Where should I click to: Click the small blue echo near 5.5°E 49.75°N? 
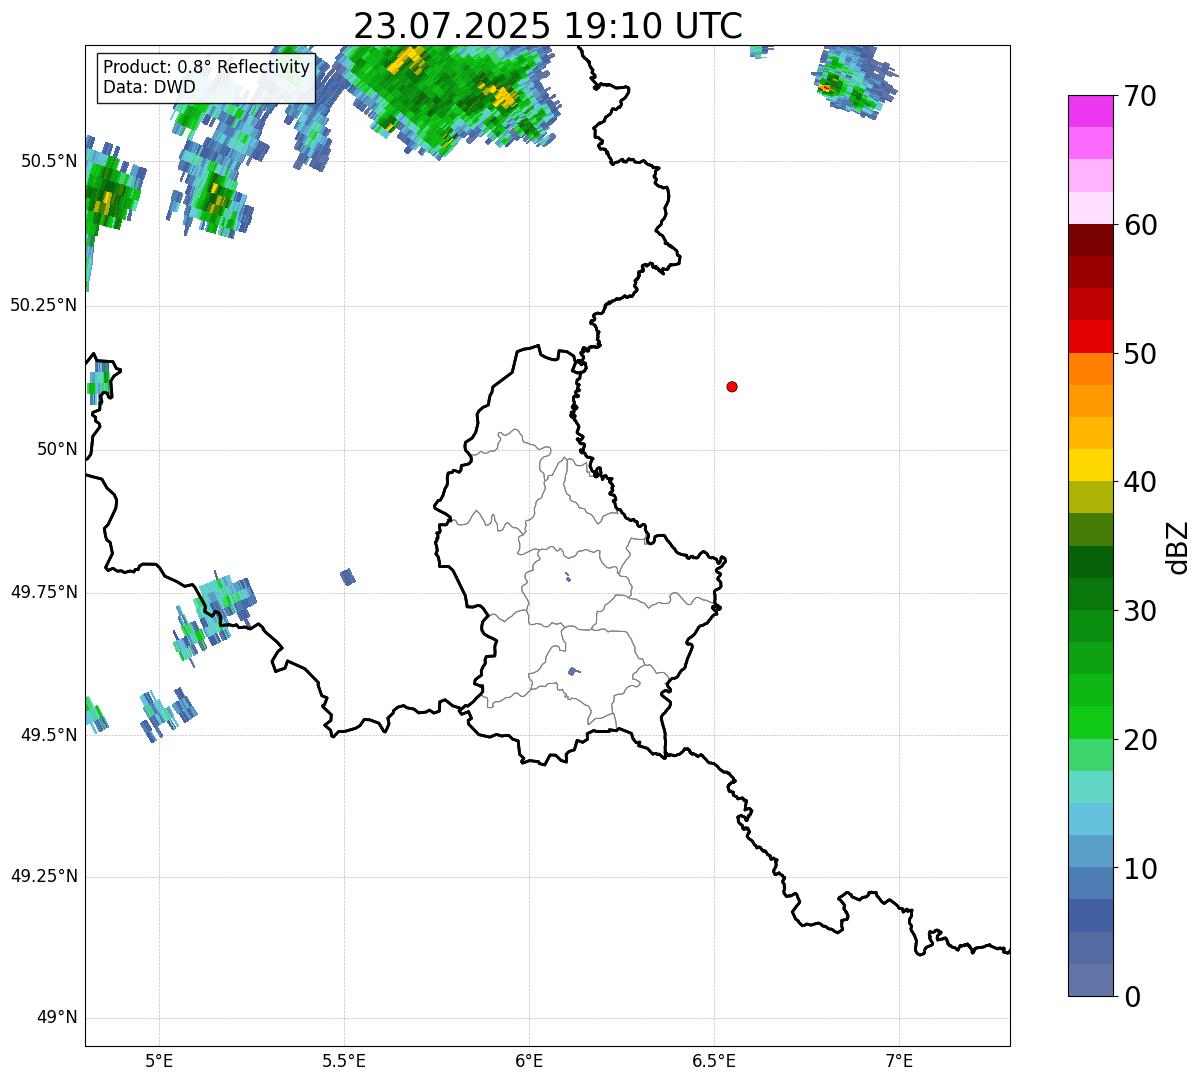pos(348,577)
